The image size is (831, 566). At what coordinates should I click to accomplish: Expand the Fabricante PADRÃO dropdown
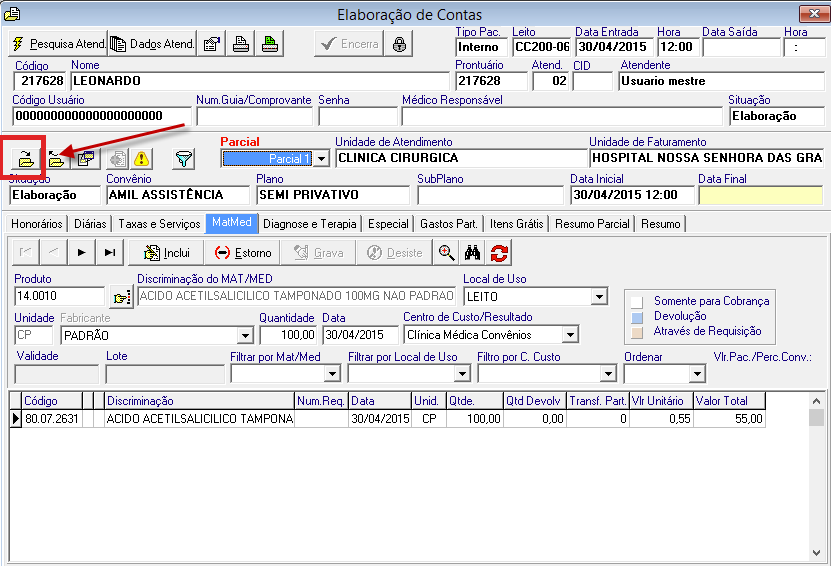pyautogui.click(x=245, y=335)
